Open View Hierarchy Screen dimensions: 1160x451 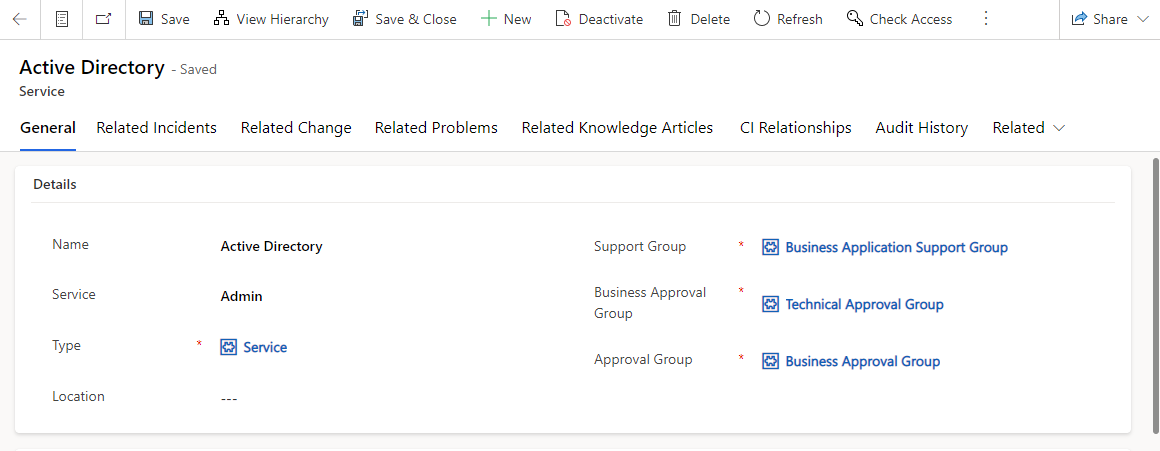point(271,19)
